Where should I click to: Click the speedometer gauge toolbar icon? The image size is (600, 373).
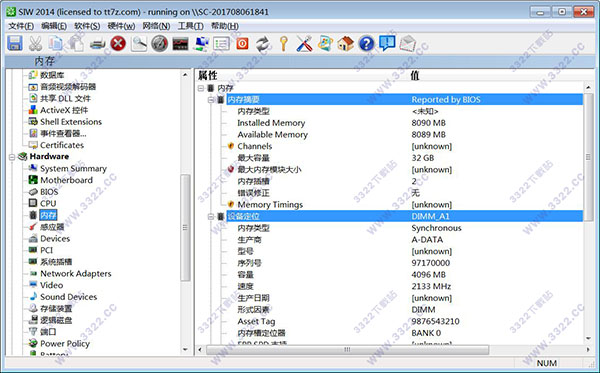coord(160,43)
